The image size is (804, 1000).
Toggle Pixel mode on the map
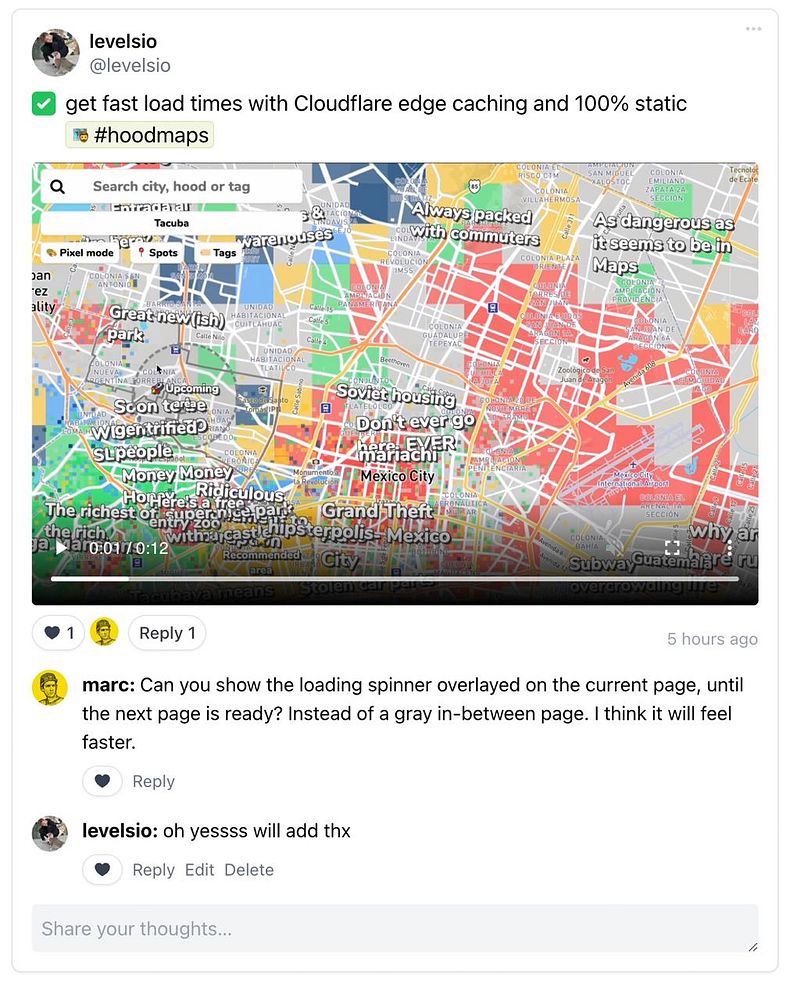coord(80,253)
